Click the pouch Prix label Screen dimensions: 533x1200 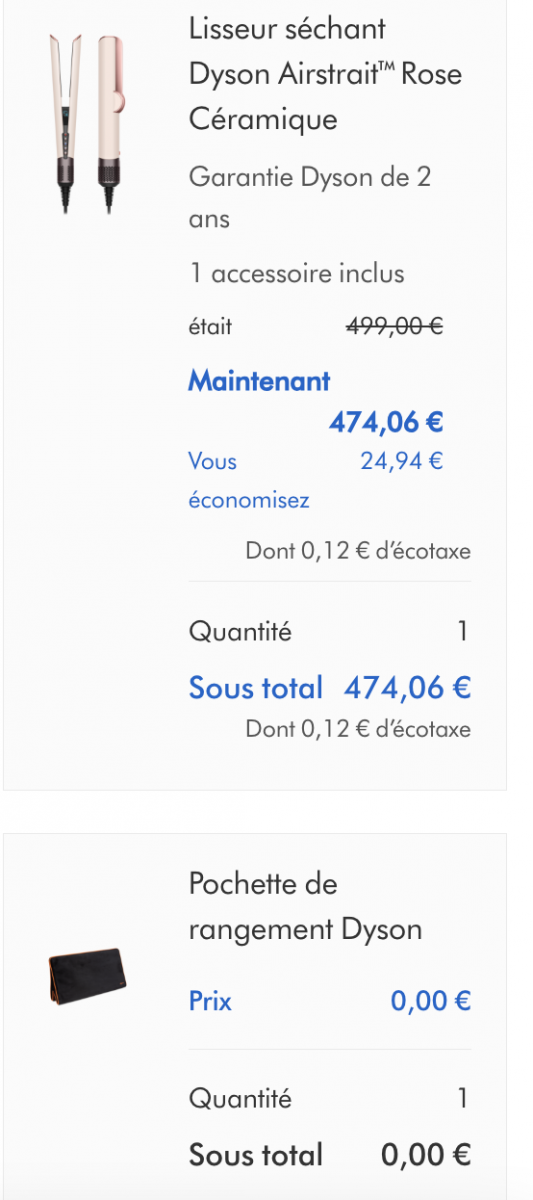click(210, 1001)
